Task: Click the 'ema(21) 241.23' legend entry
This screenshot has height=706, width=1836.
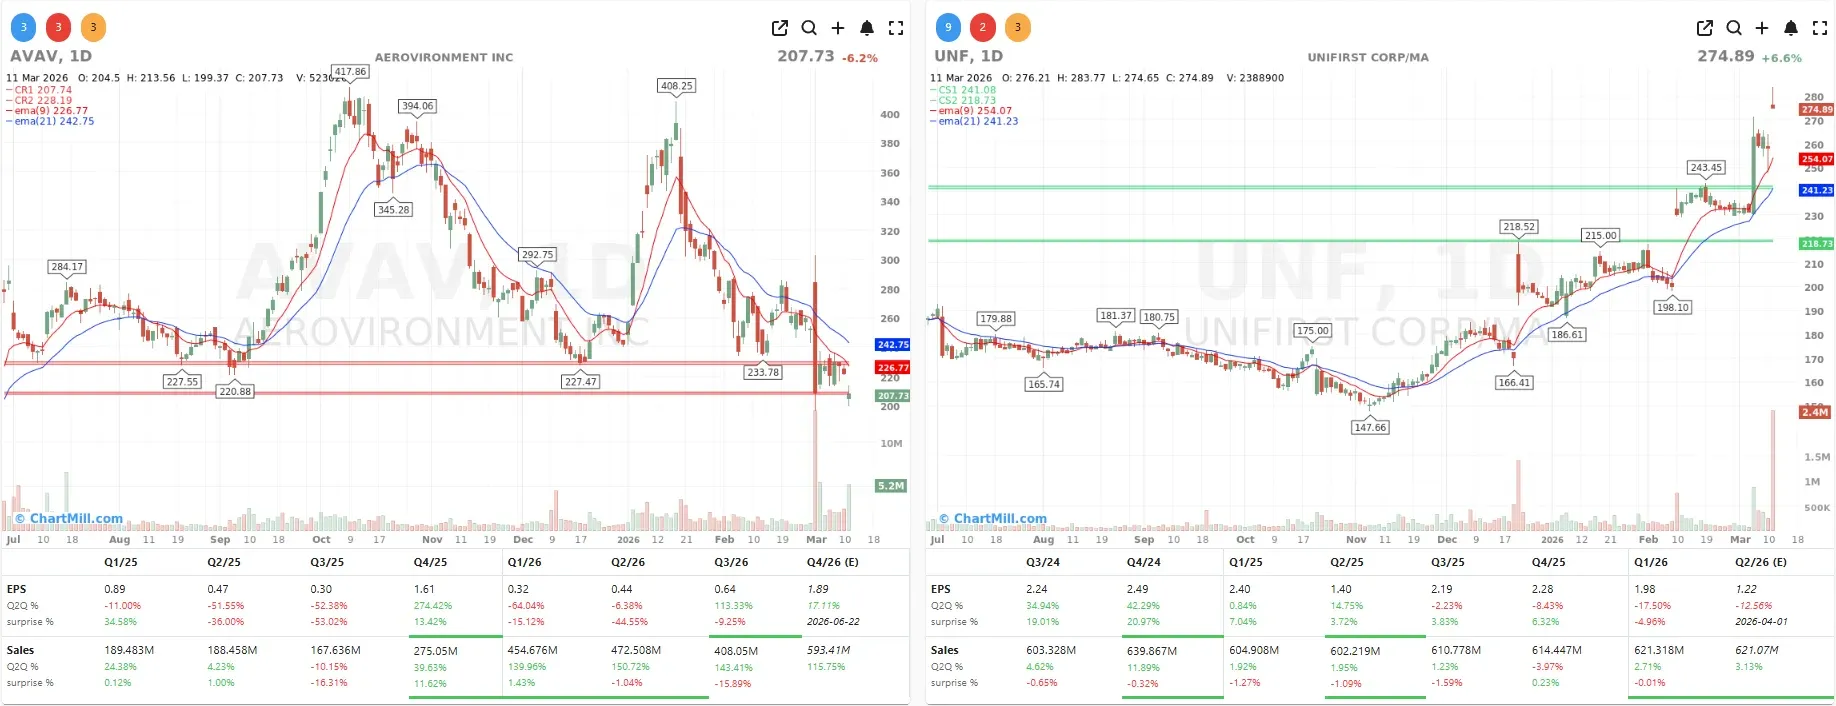Action: coord(974,121)
